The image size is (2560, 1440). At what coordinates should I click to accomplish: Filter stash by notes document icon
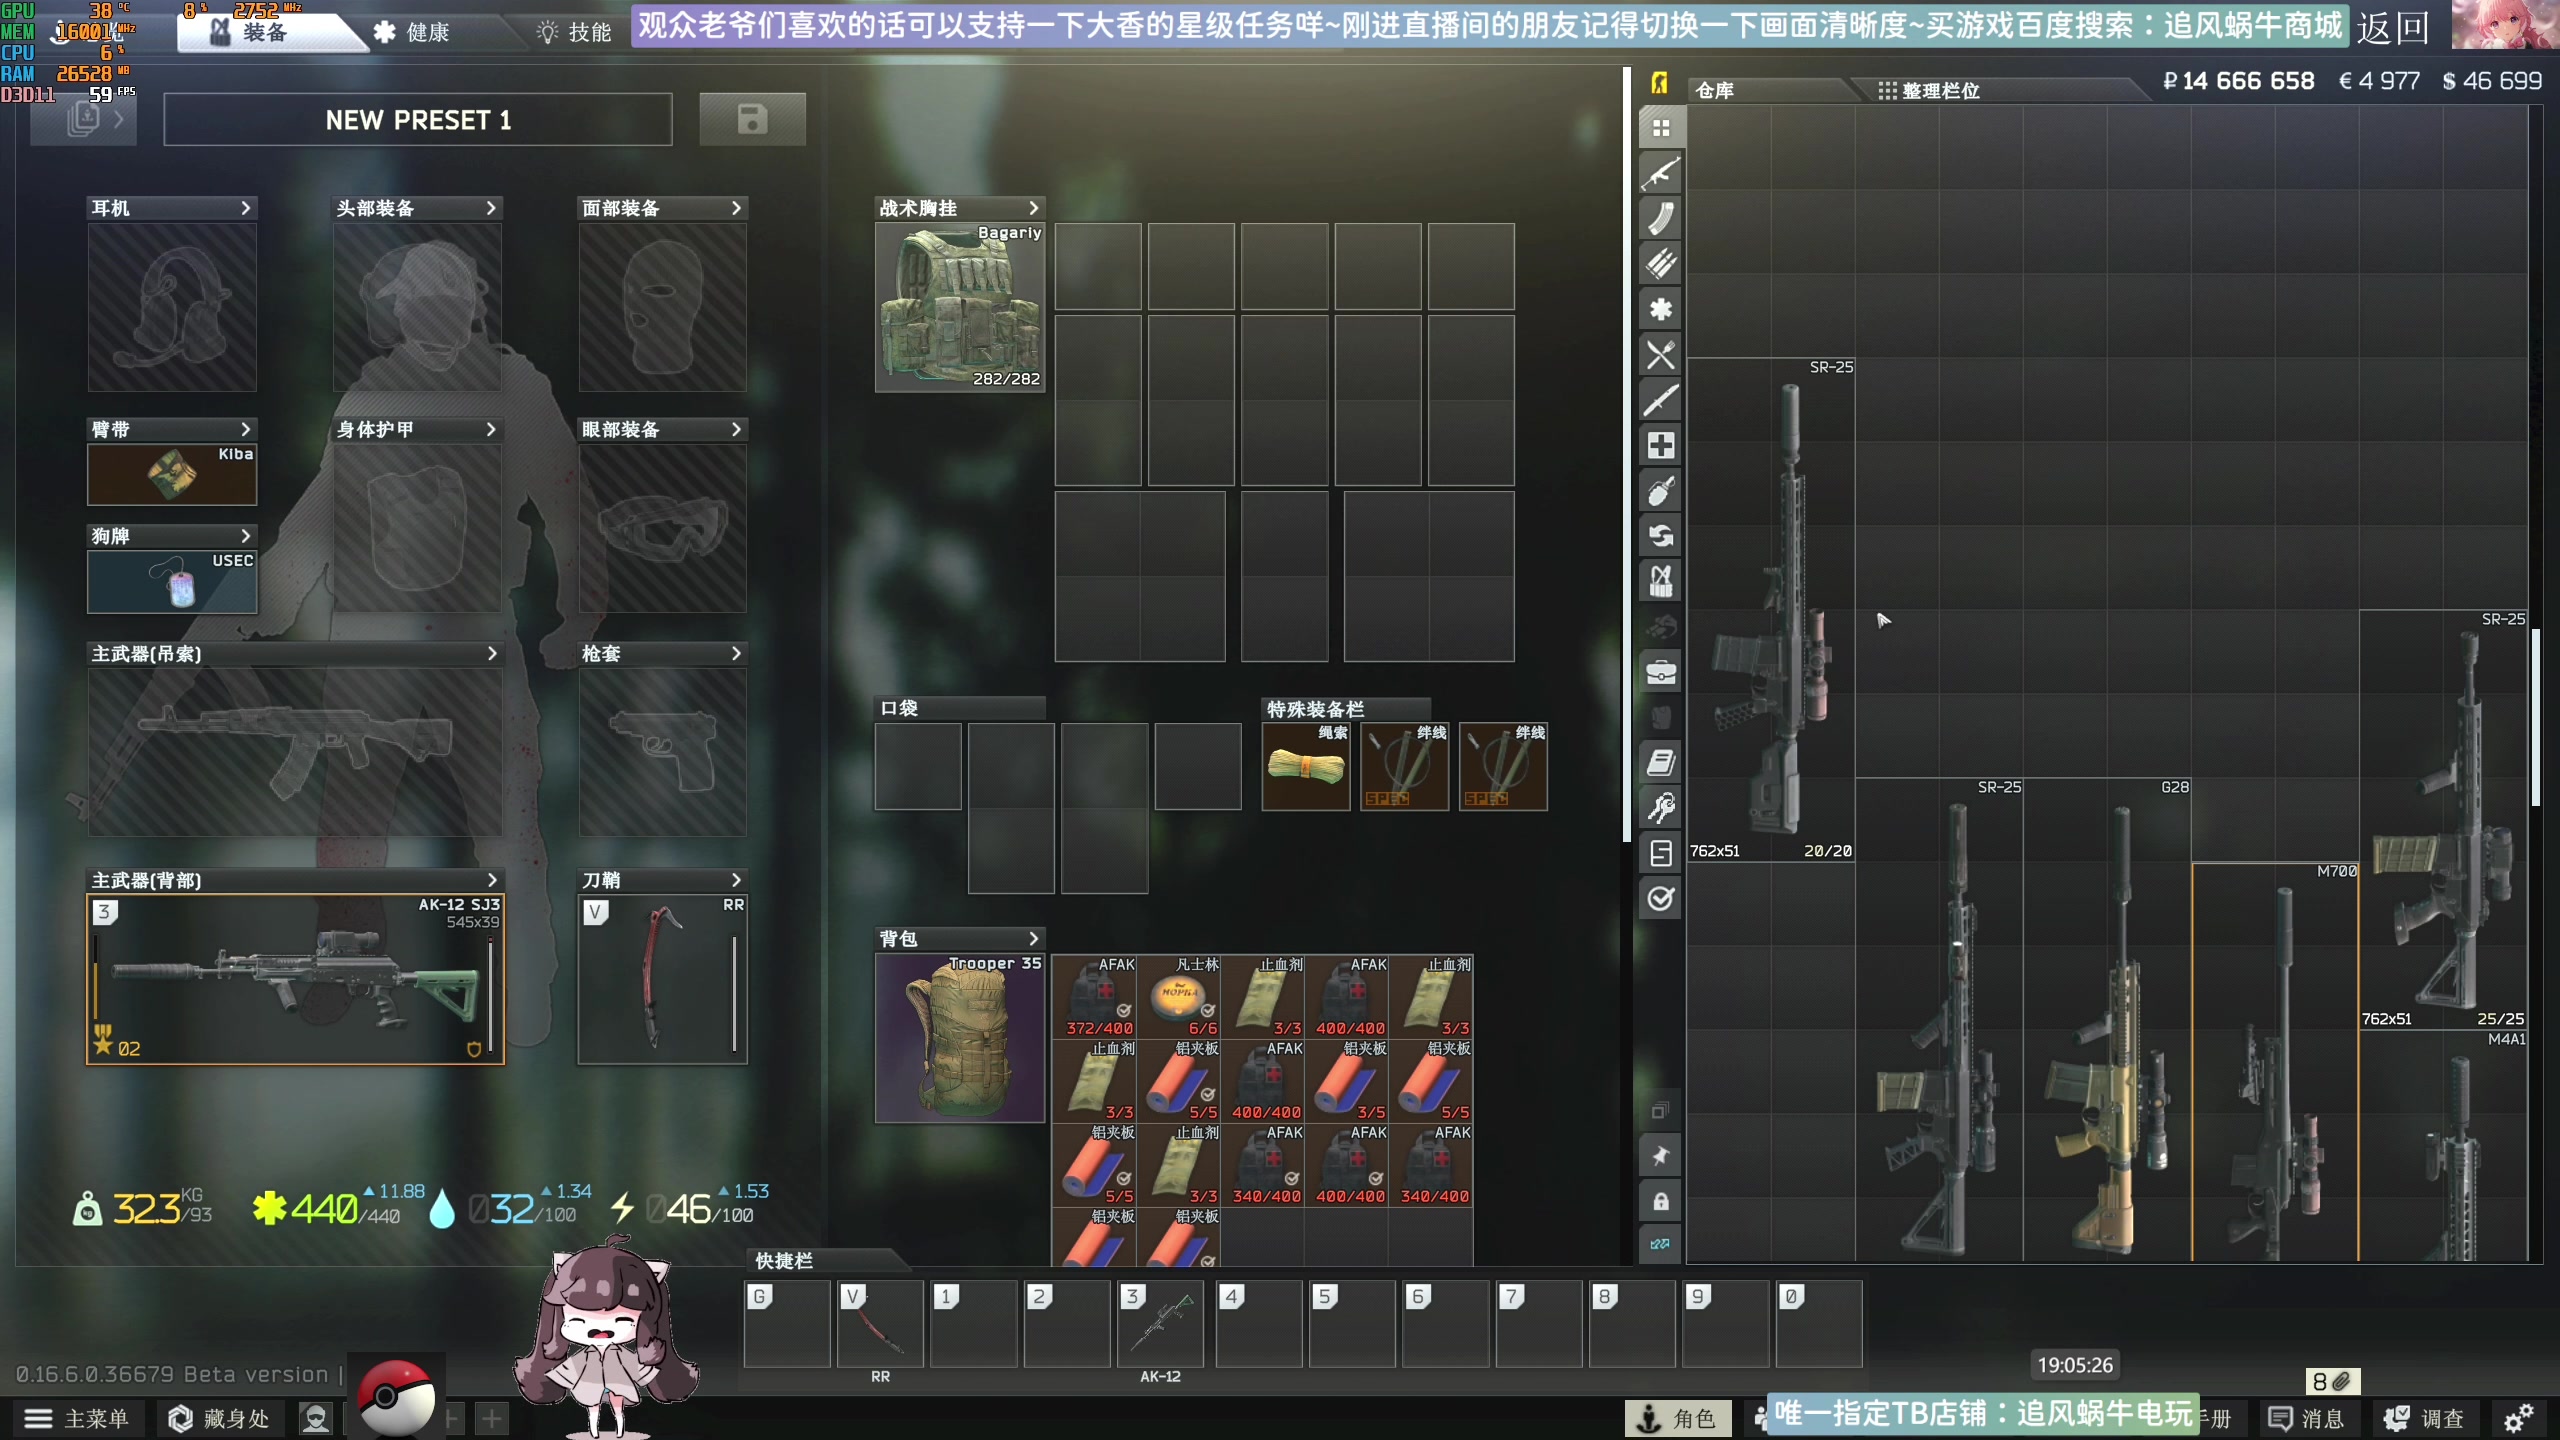1661,853
